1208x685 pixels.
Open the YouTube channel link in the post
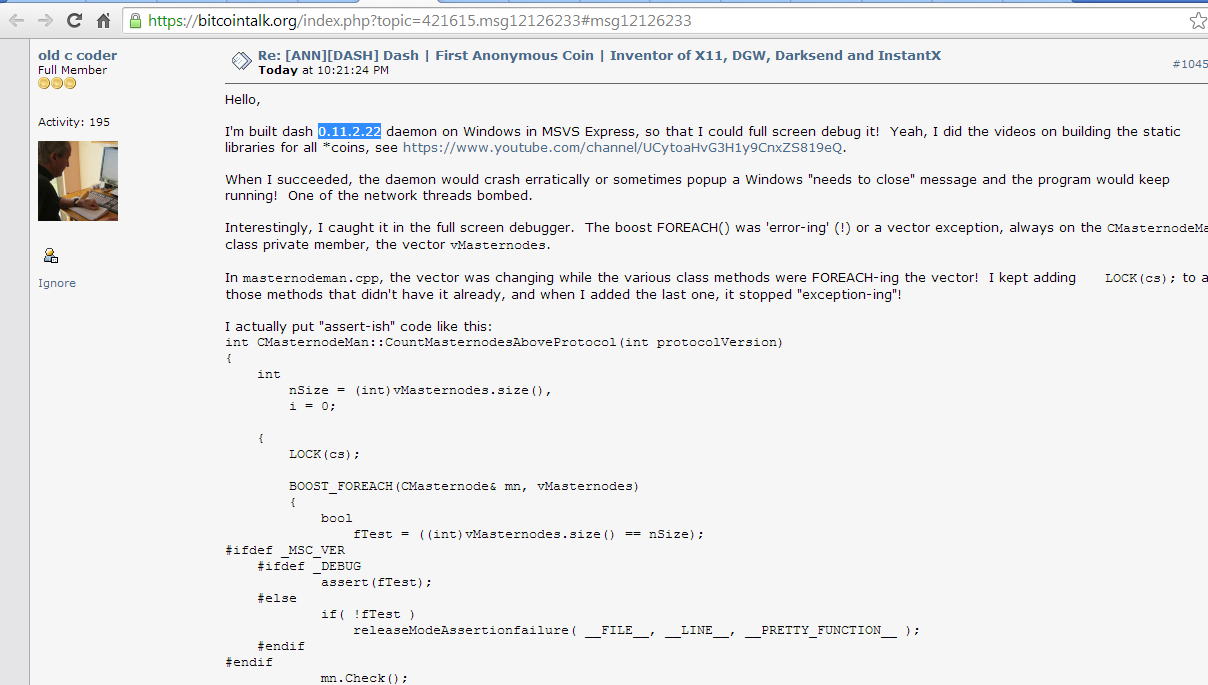click(x=623, y=147)
